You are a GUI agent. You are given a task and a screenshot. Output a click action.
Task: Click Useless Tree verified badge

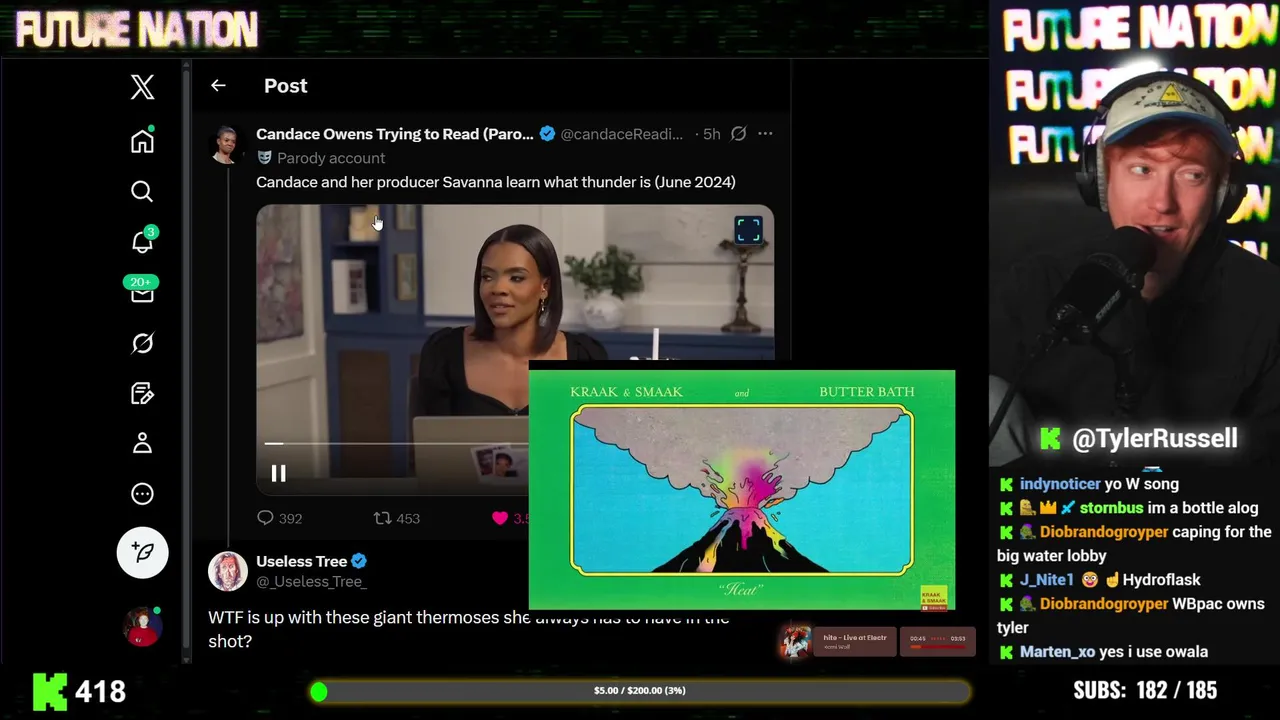coord(358,561)
